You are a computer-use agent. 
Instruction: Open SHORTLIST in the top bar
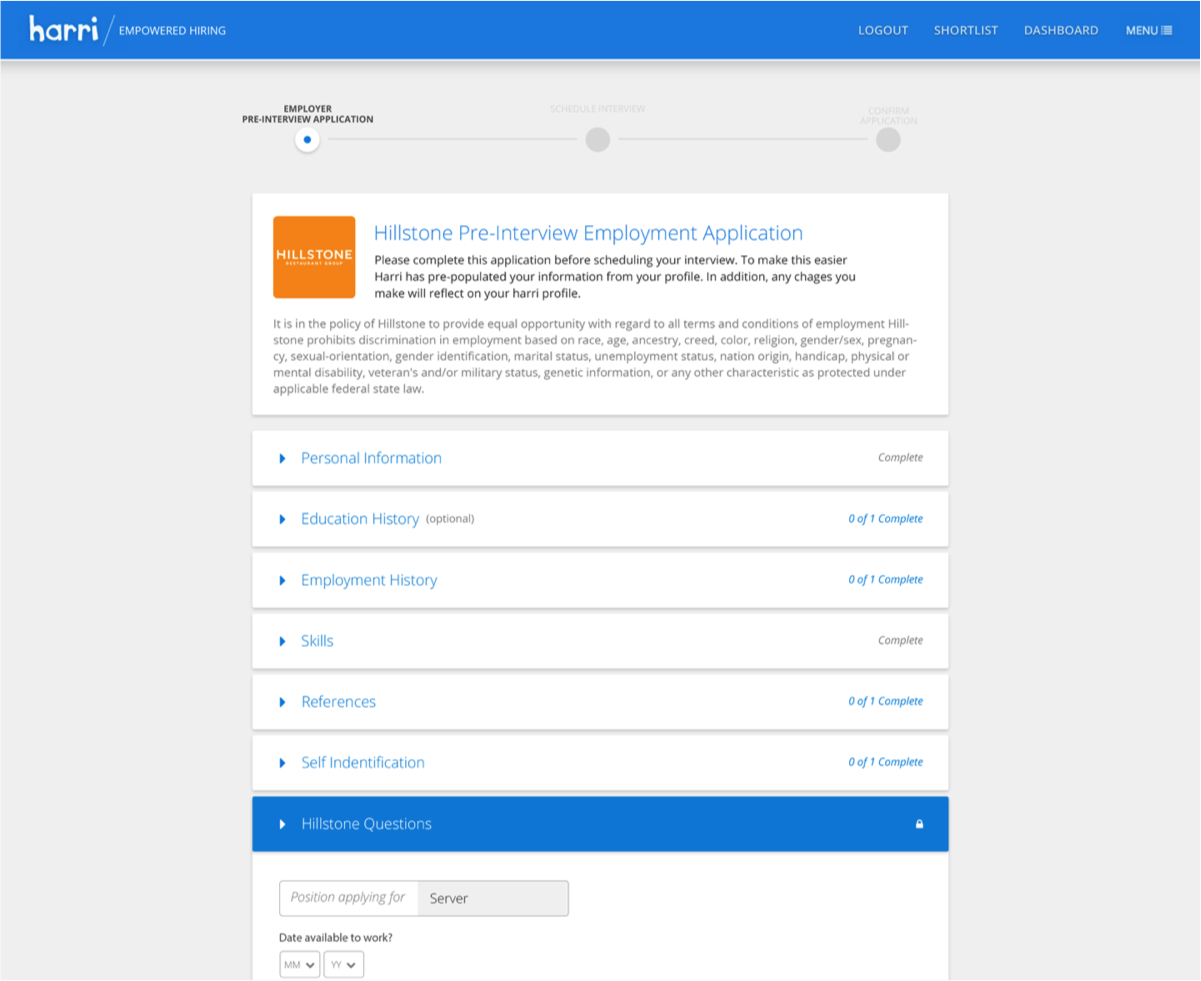[966, 30]
